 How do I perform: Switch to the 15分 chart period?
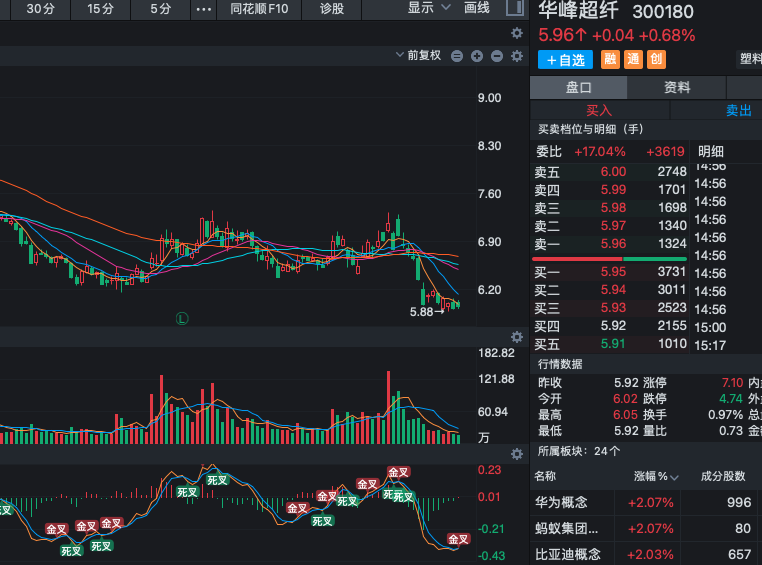[101, 9]
